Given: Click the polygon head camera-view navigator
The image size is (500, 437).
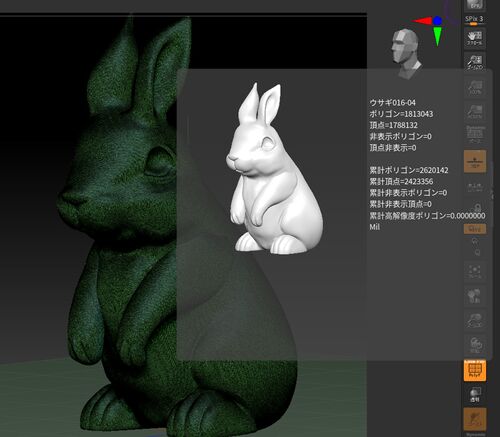Looking at the screenshot, I should [x=406, y=53].
